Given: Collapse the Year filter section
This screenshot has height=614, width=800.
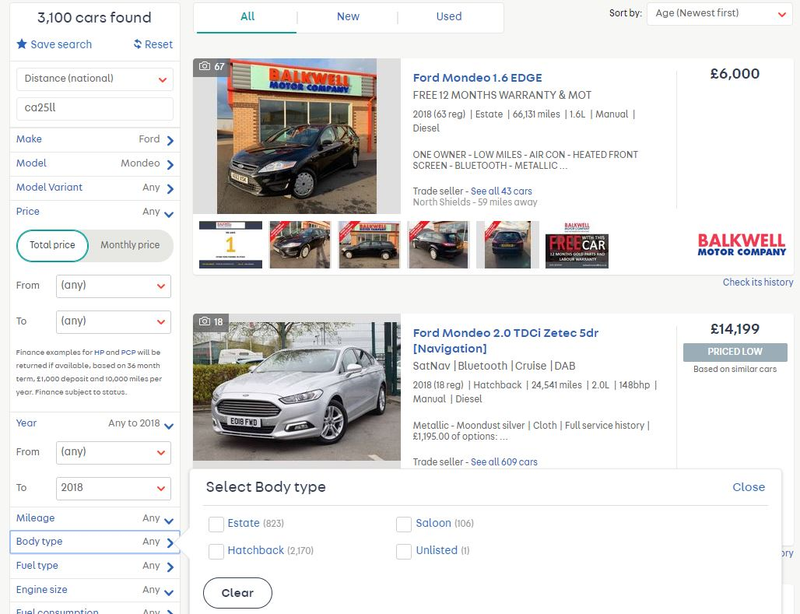Looking at the screenshot, I should click(x=95, y=423).
